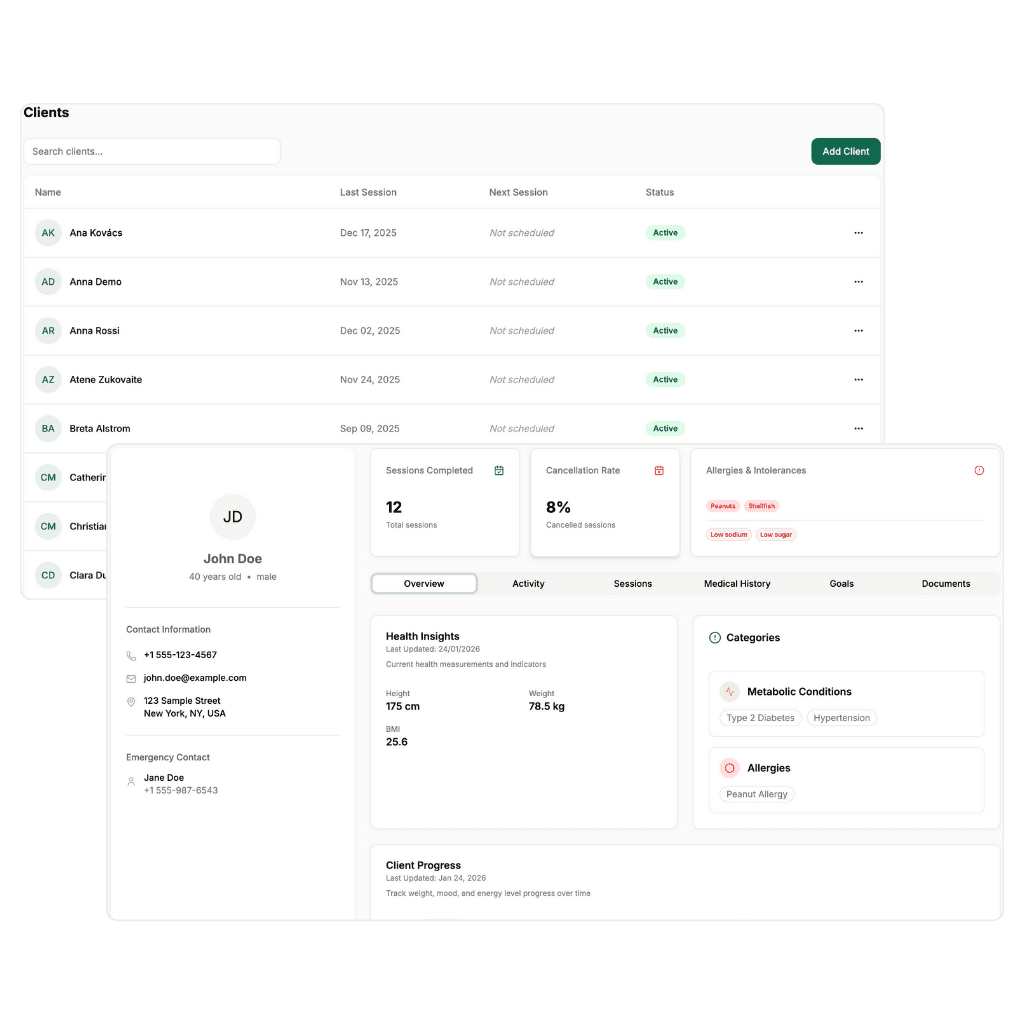Click the red calendar icon on Cancellation Rate card
Screen dimensions: 1024x1024
(658, 470)
